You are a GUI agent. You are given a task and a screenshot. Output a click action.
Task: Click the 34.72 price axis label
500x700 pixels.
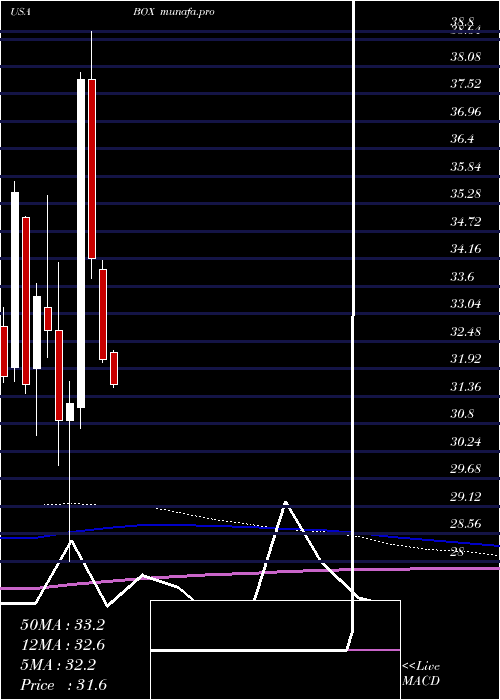(x=466, y=221)
